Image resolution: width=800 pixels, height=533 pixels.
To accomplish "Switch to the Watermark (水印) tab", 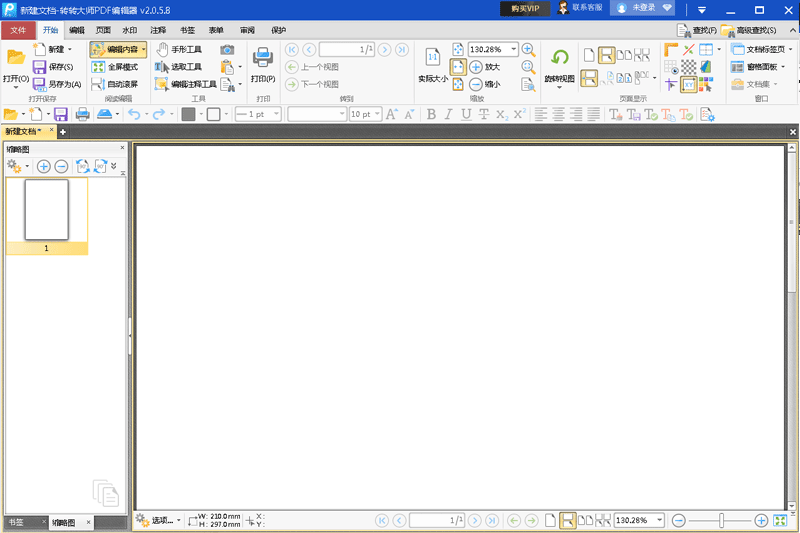I will pos(129,30).
